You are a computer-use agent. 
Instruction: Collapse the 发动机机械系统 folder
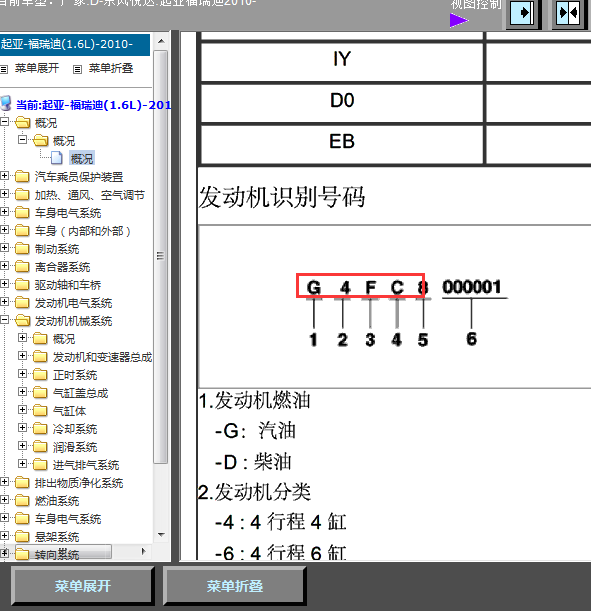(4, 320)
